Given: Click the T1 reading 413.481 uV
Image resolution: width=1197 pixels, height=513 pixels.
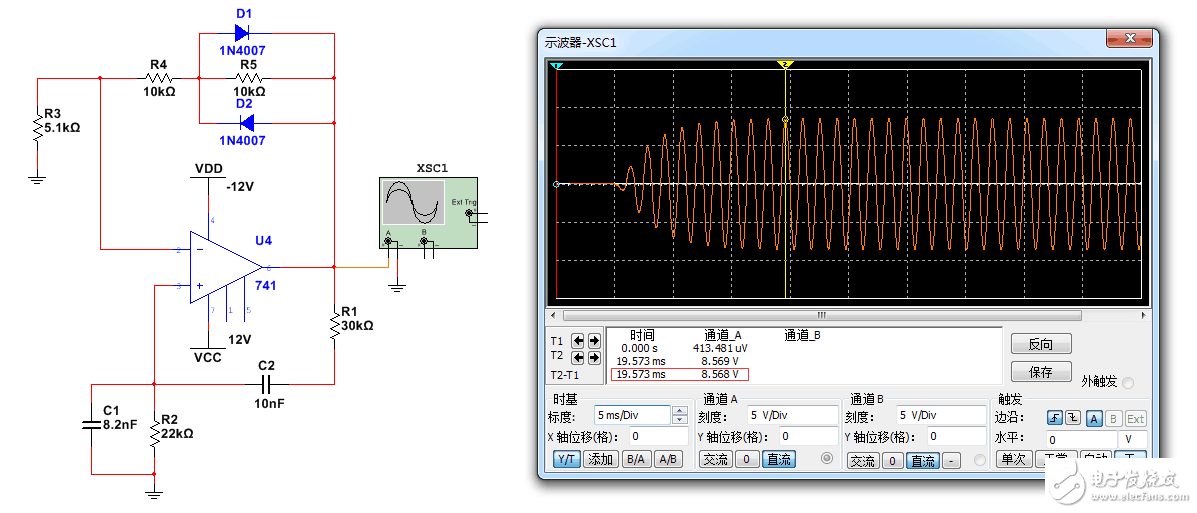Looking at the screenshot, I should click(x=721, y=347).
